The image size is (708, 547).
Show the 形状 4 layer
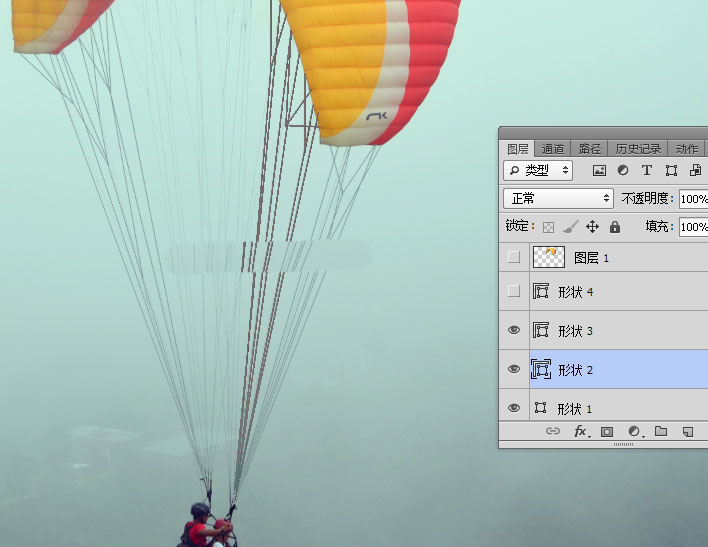pos(514,291)
